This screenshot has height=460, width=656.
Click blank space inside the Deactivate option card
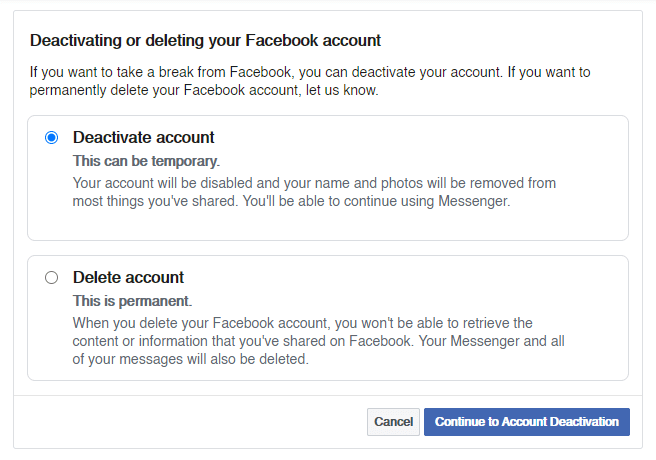coord(328,224)
